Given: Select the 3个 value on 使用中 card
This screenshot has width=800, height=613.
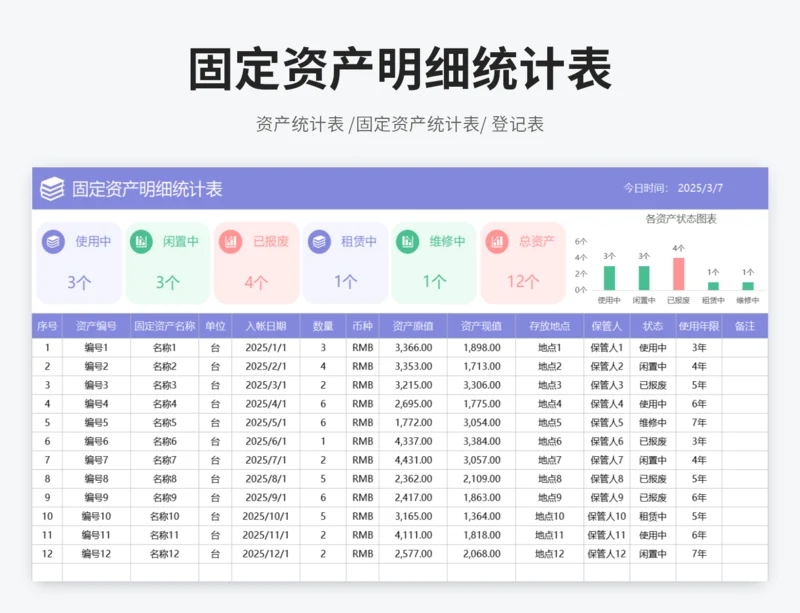Looking at the screenshot, I should (x=79, y=282).
